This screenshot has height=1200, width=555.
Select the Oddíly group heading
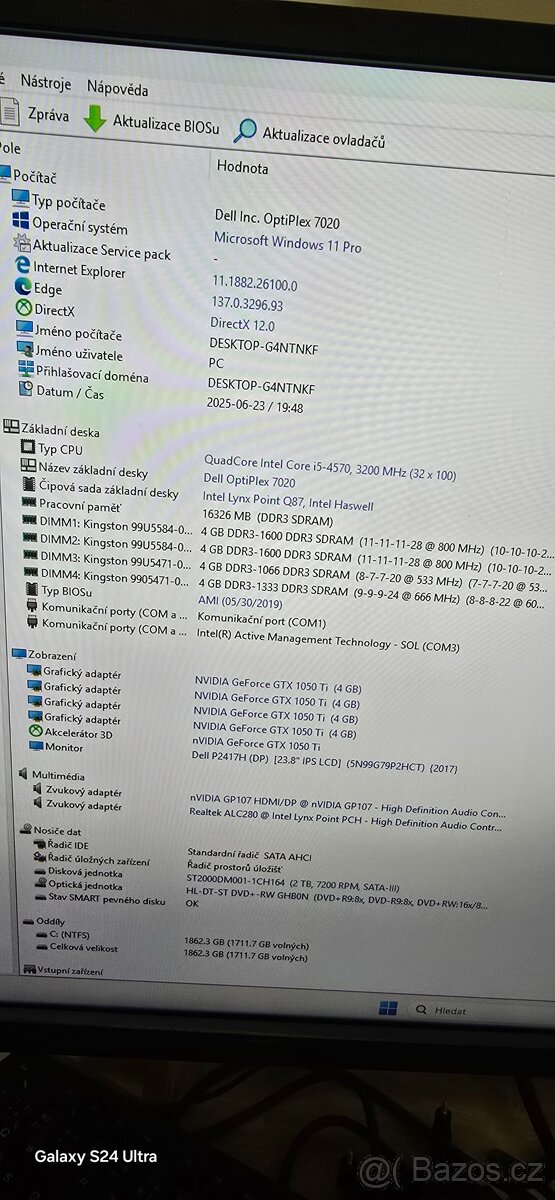point(44,921)
